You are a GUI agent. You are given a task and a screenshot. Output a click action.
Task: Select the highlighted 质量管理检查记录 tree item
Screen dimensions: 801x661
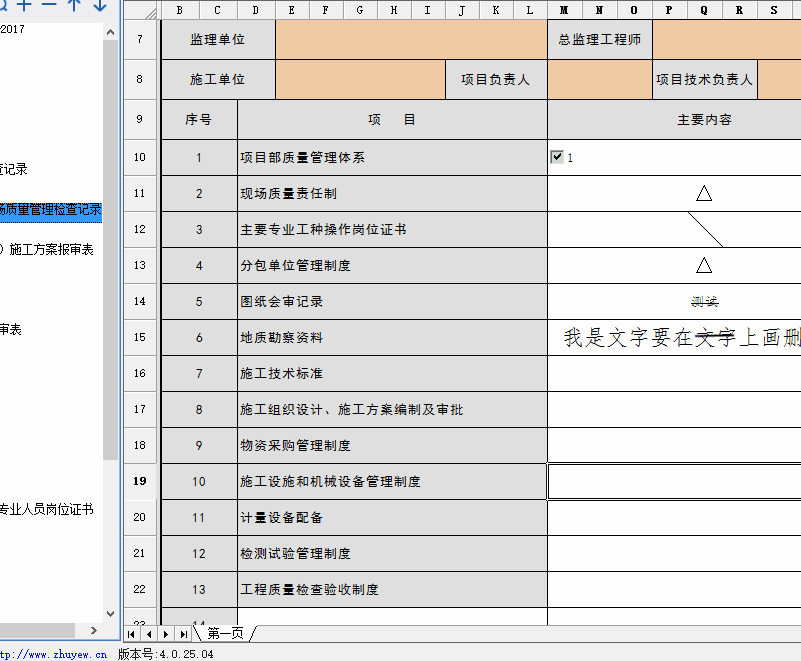[50, 210]
